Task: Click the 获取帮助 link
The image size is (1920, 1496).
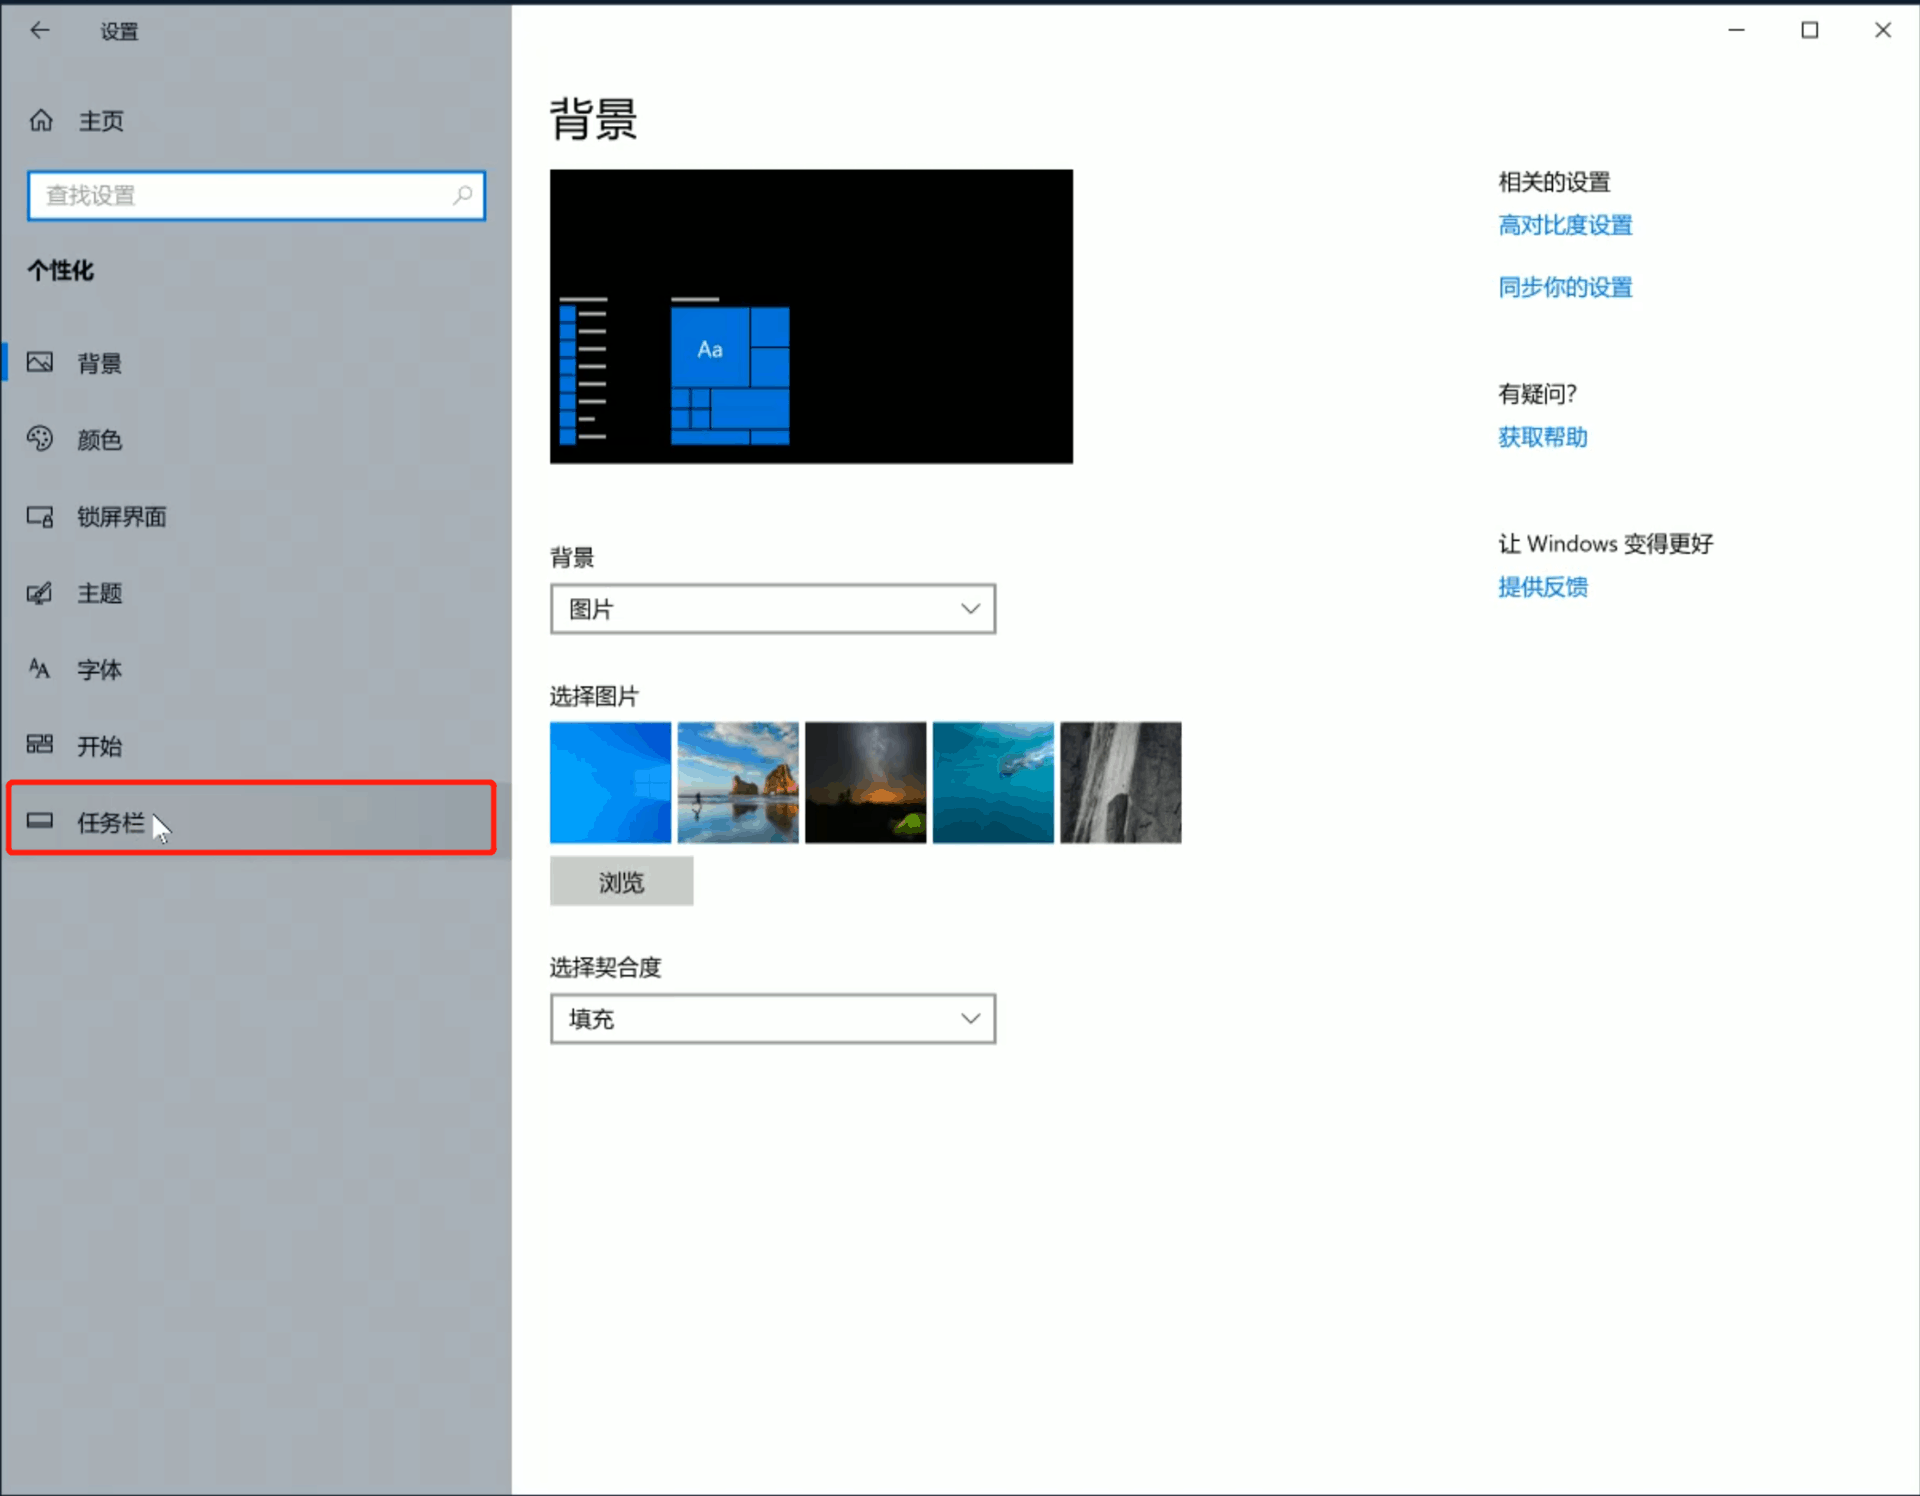Action: click(x=1542, y=437)
